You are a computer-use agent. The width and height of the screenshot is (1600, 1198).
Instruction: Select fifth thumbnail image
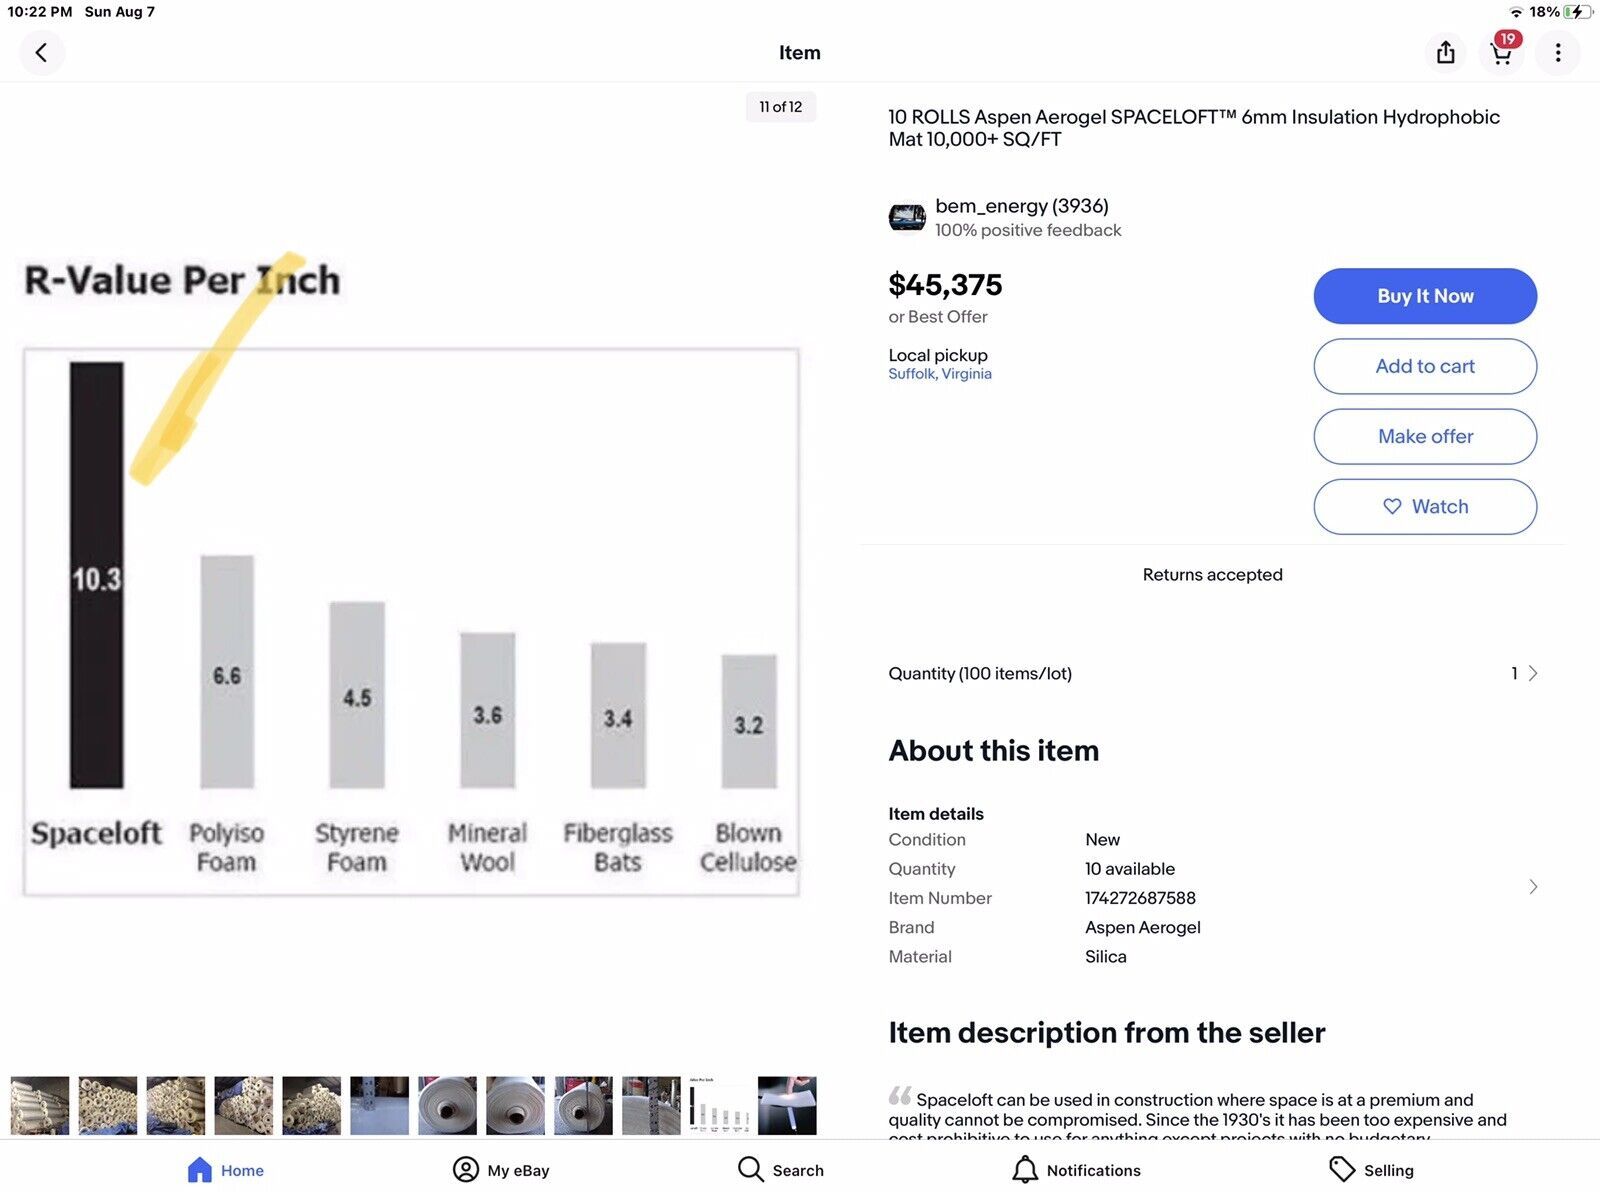312,1105
